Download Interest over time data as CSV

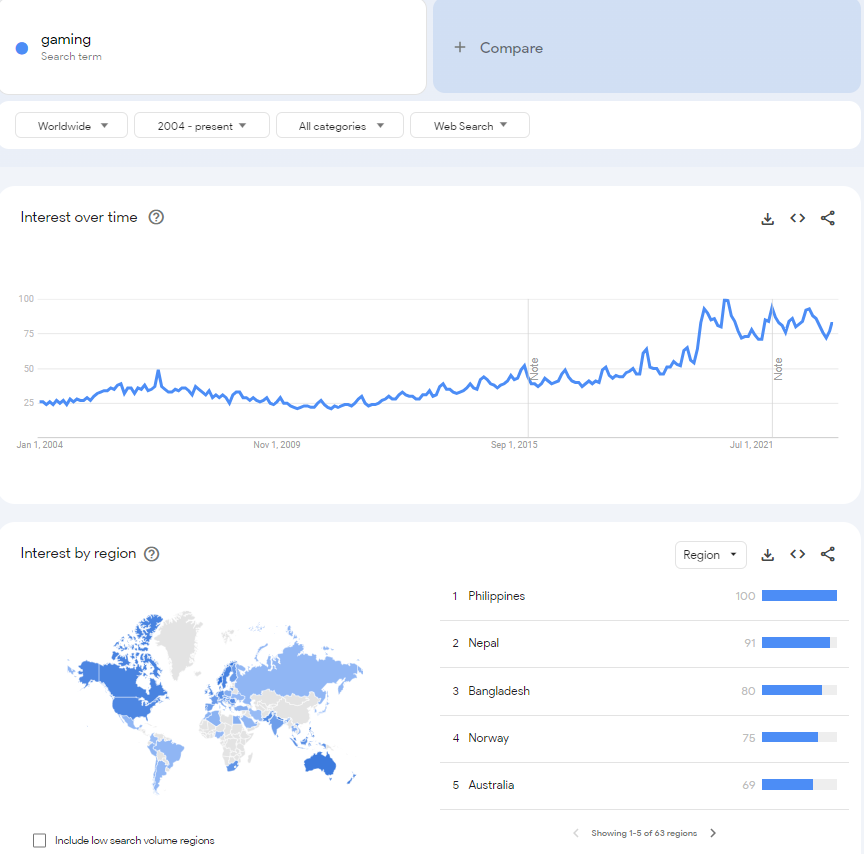pyautogui.click(x=768, y=218)
